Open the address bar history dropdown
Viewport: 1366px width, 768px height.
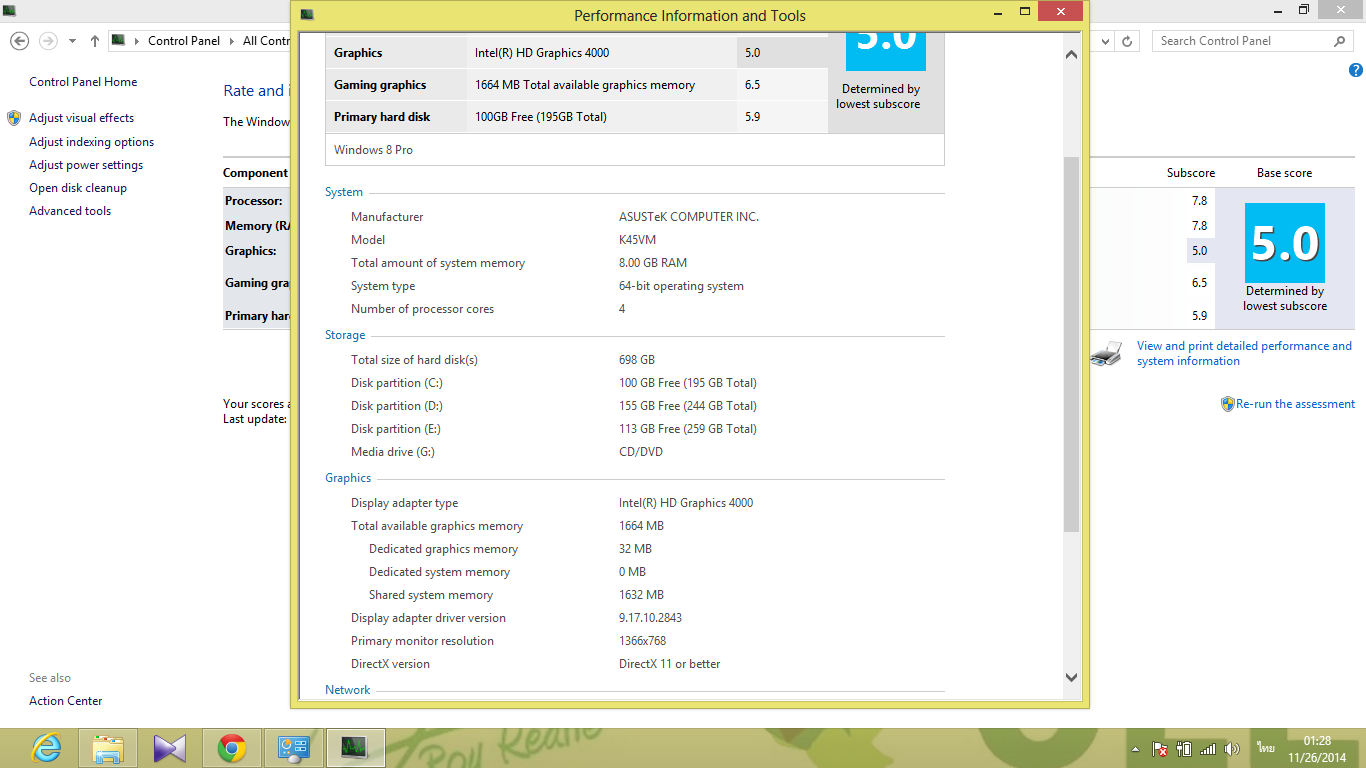pos(1105,41)
